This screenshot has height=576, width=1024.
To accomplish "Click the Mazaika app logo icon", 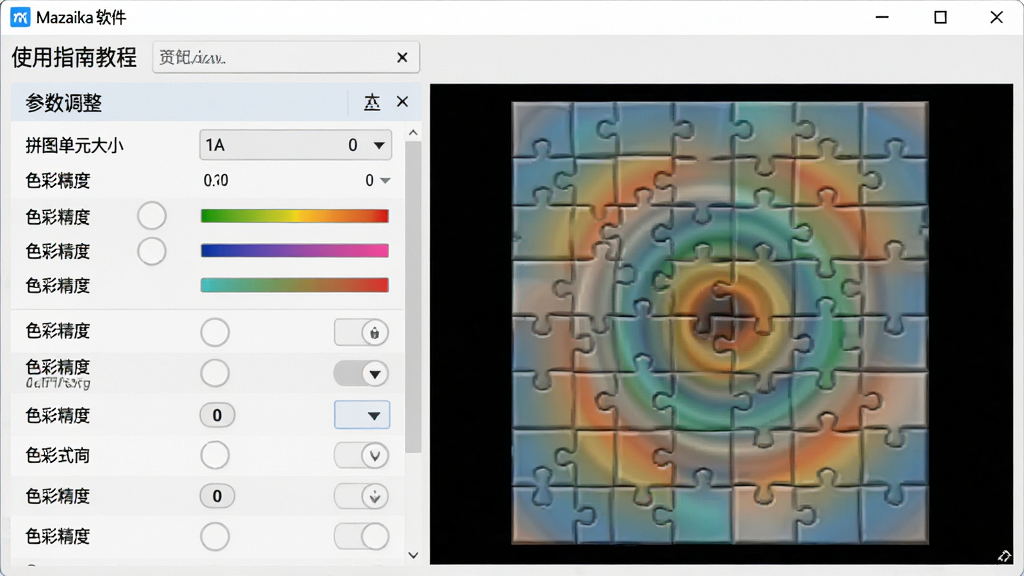I will coord(20,17).
